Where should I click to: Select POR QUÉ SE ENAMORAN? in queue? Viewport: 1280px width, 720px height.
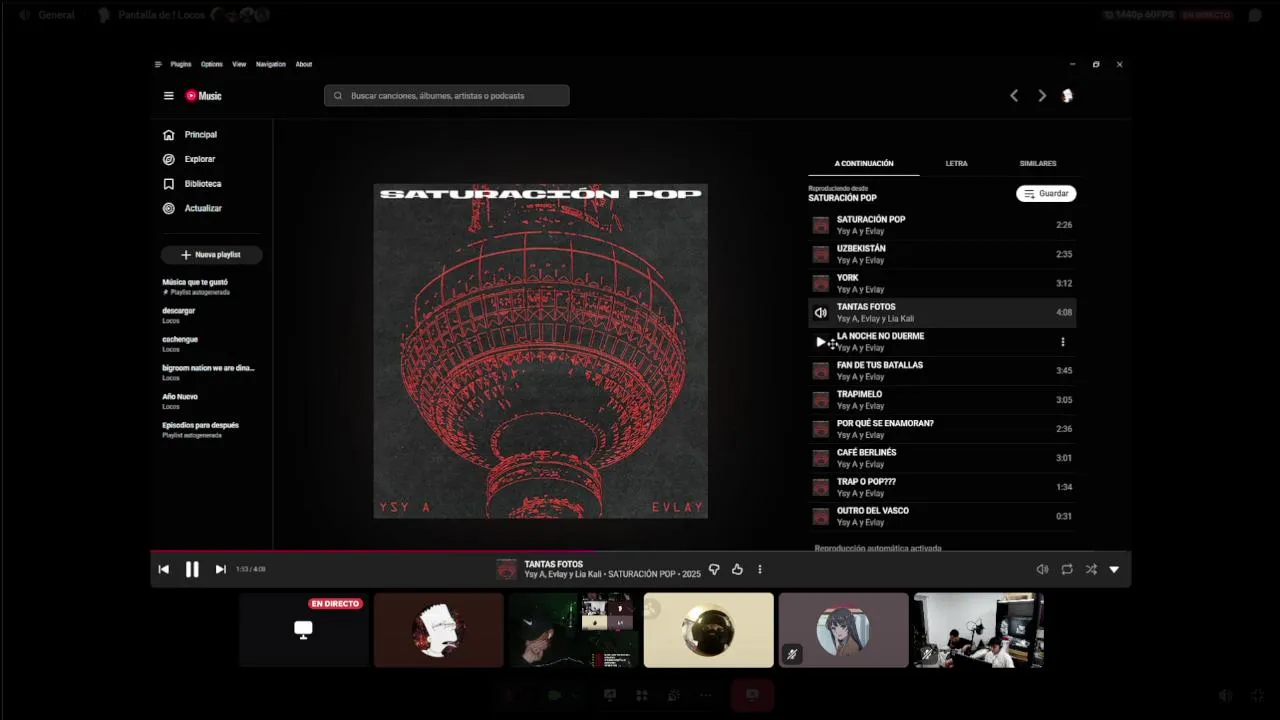click(942, 429)
